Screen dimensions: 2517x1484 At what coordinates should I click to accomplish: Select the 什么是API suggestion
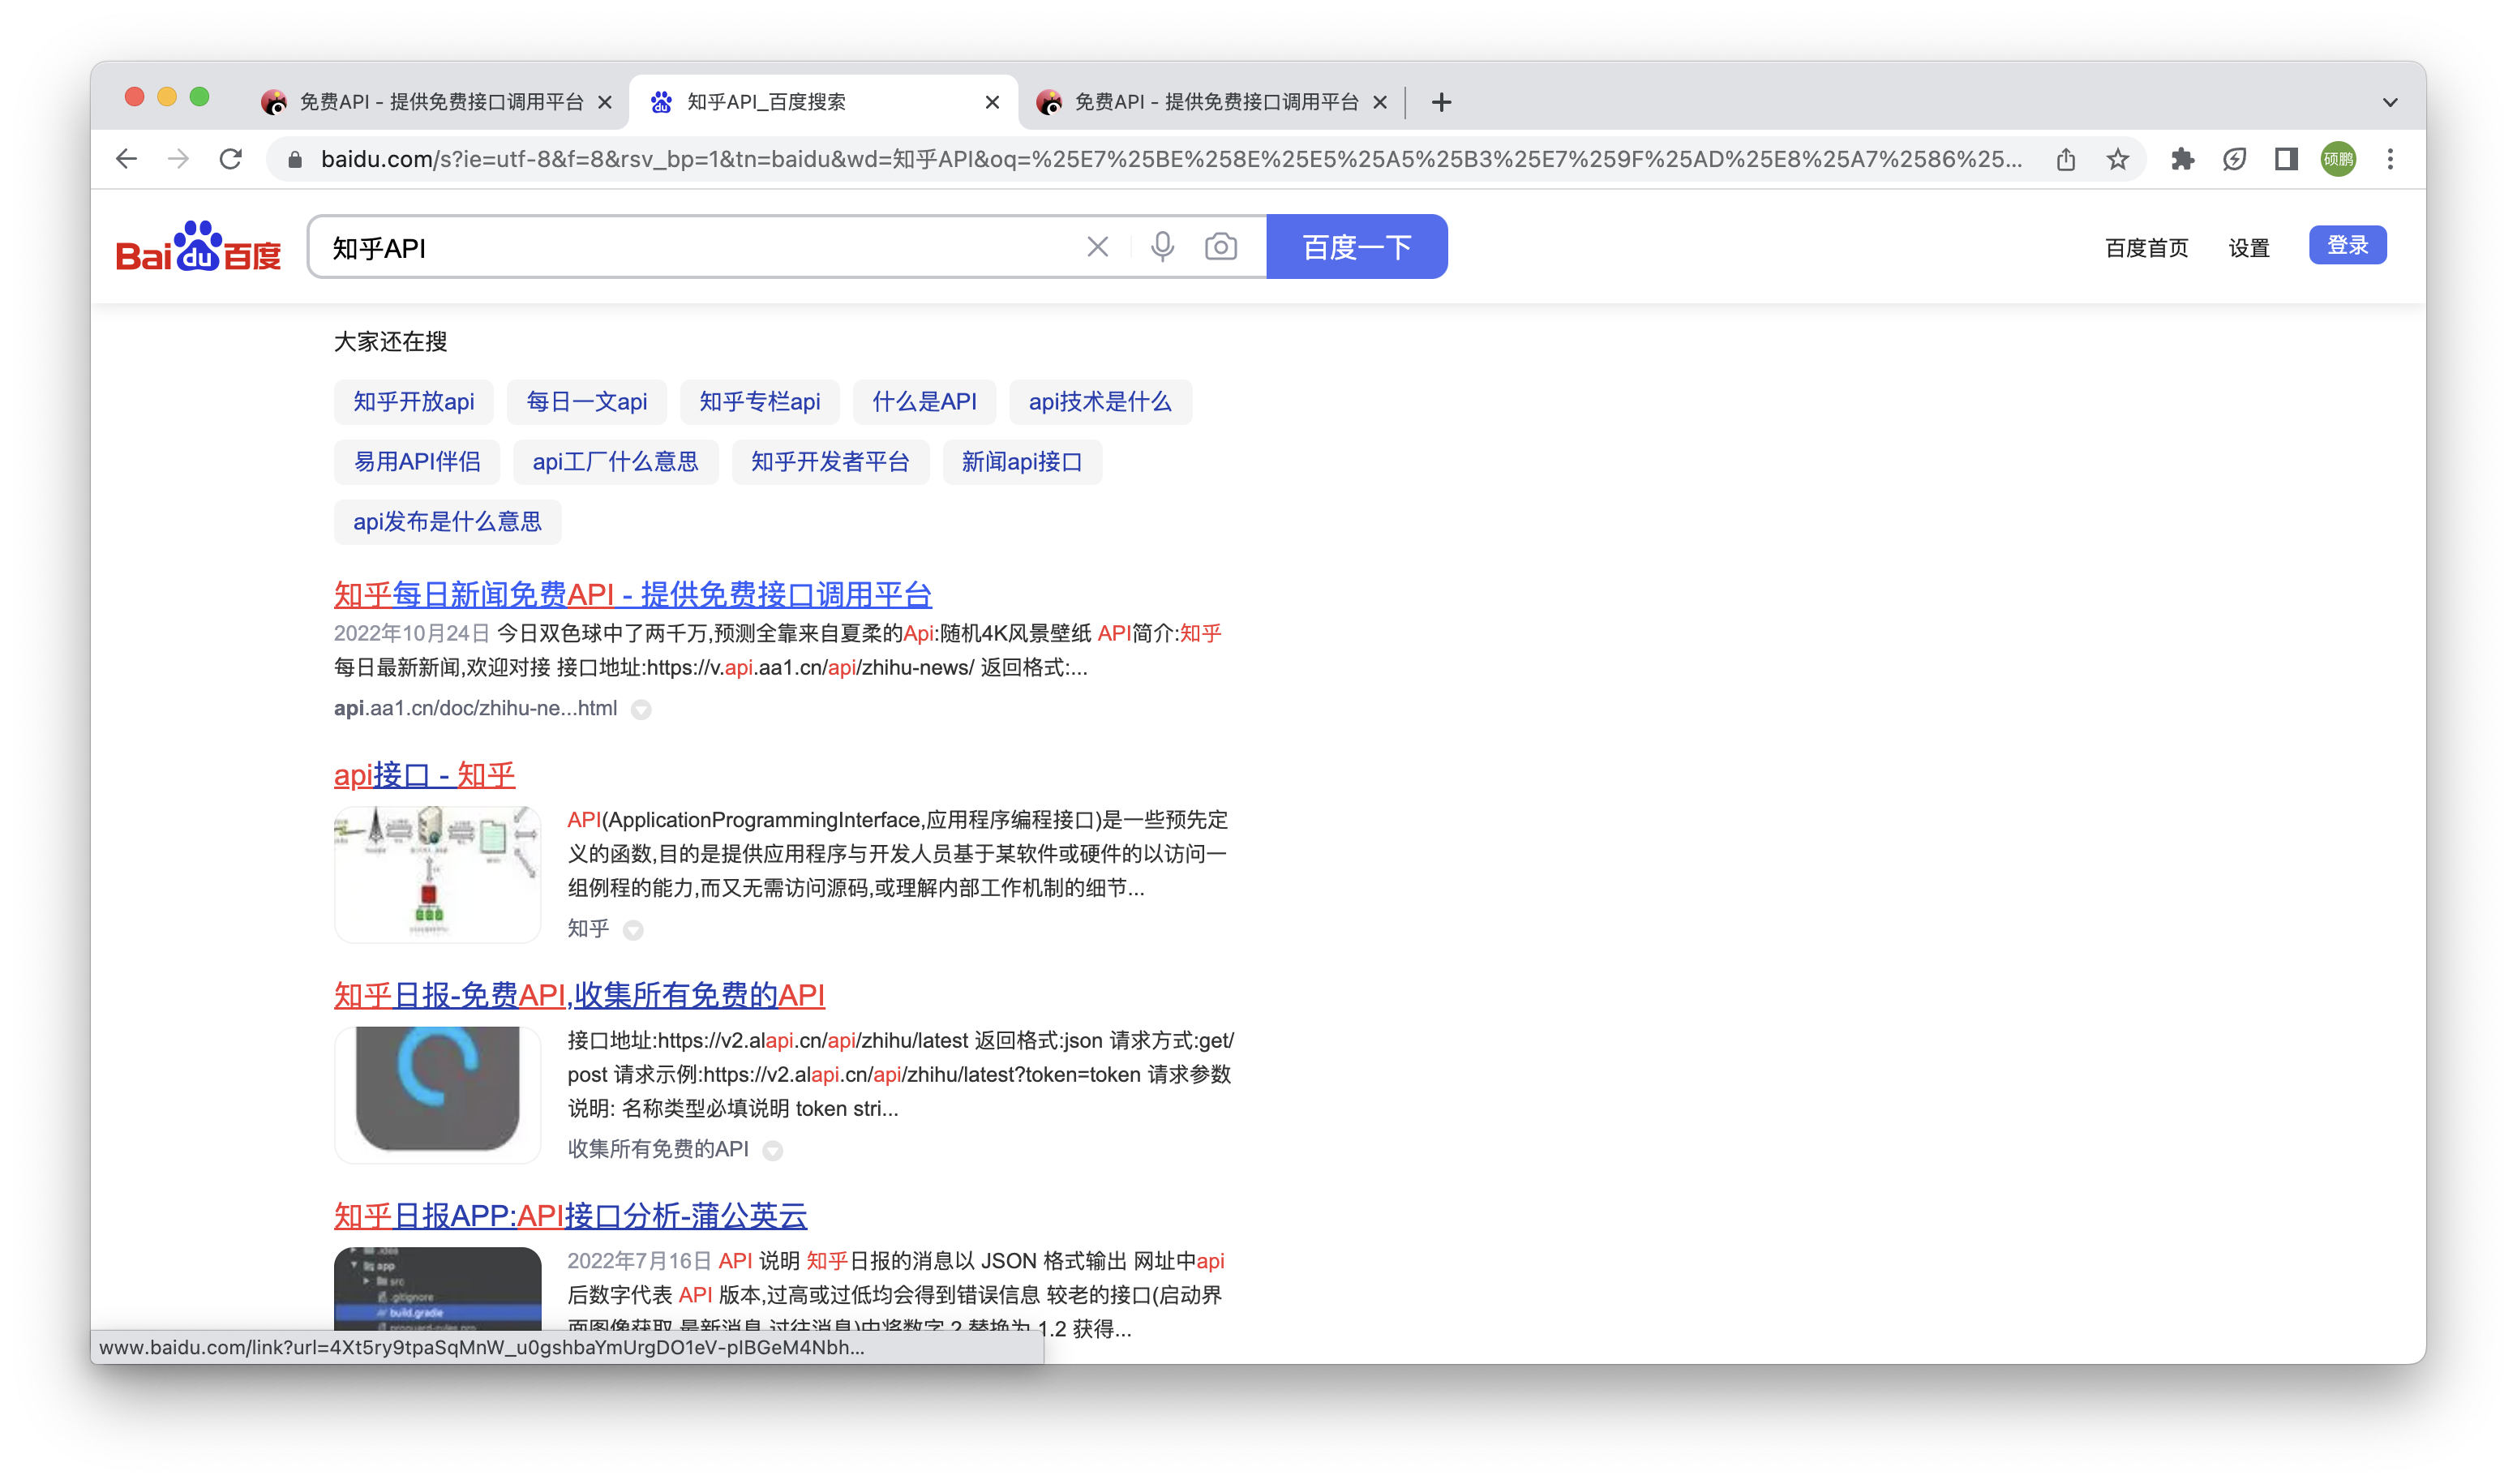[x=924, y=402]
